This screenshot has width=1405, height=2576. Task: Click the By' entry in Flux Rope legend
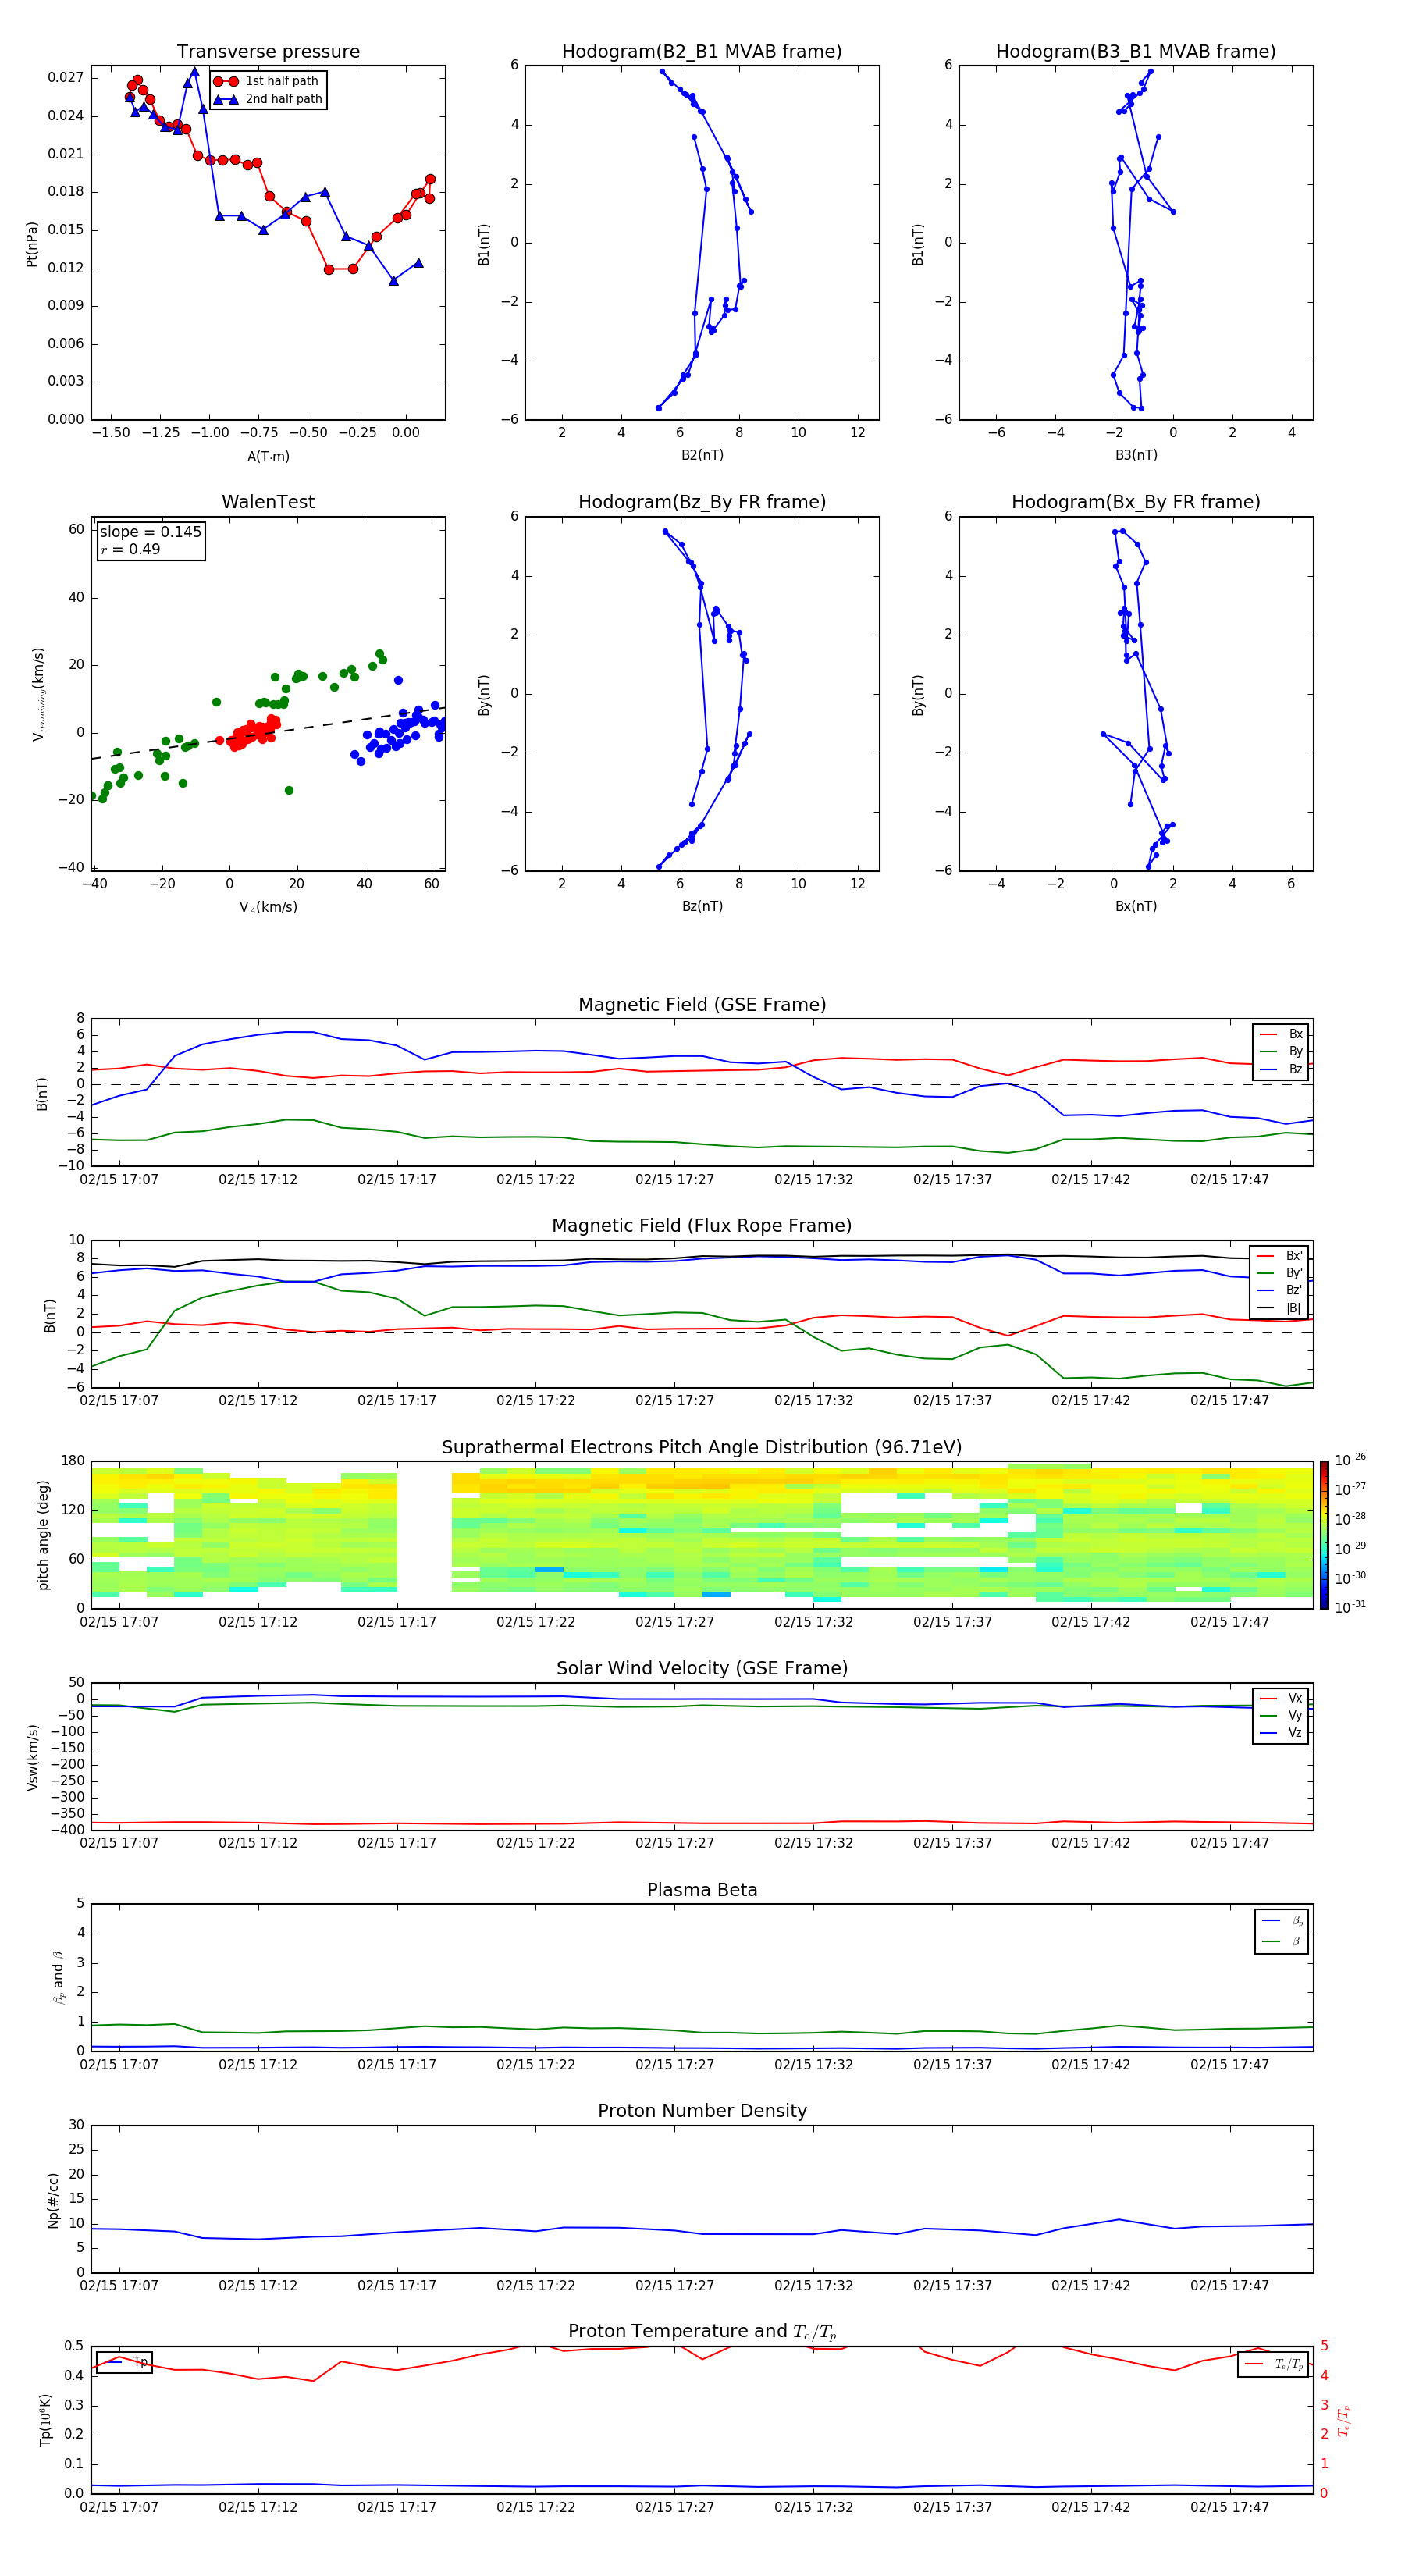1280,1273
